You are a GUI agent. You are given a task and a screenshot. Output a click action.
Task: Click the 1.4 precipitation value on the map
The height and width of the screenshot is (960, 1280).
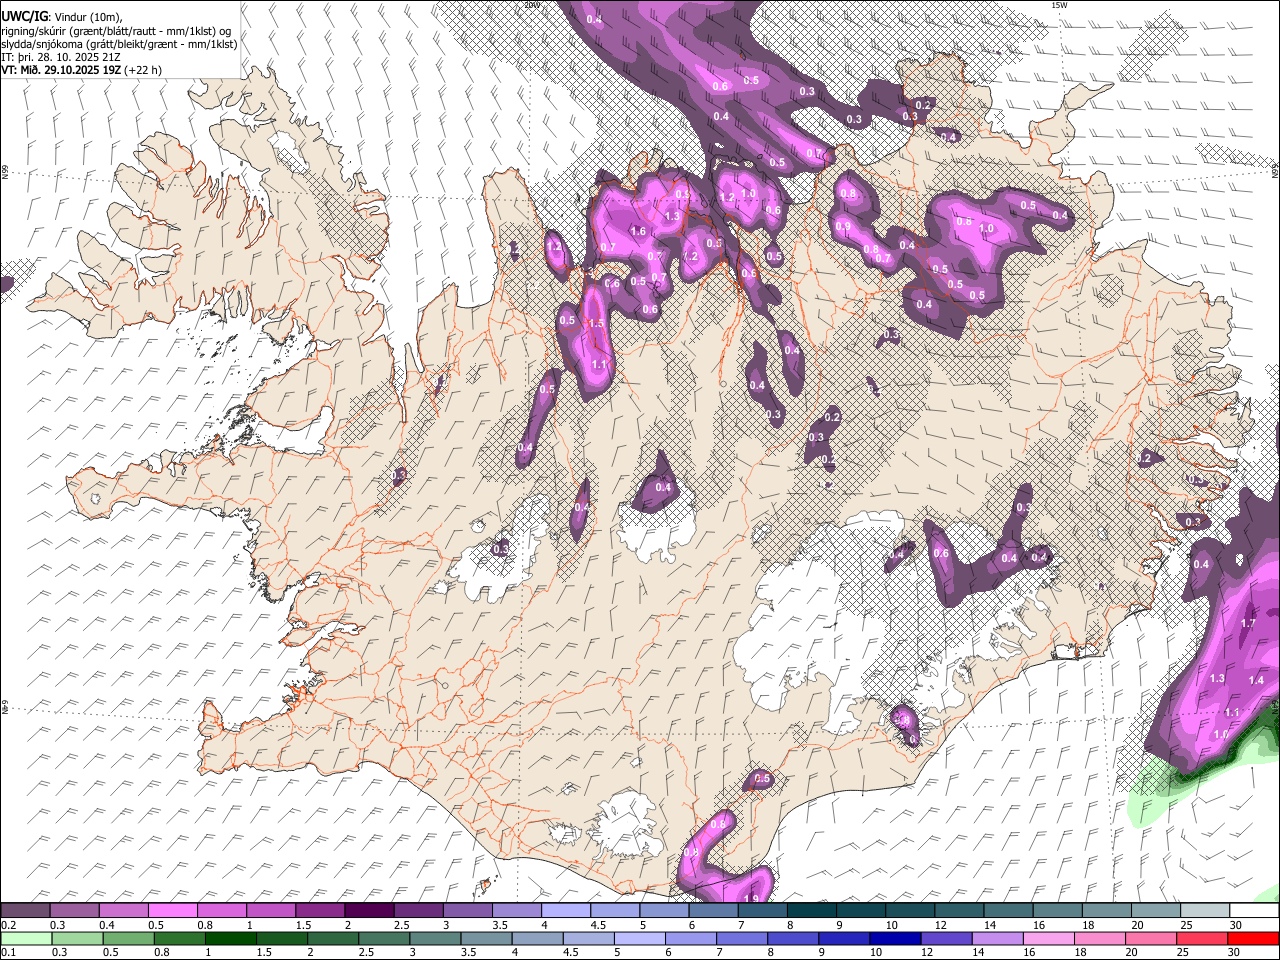[1257, 680]
